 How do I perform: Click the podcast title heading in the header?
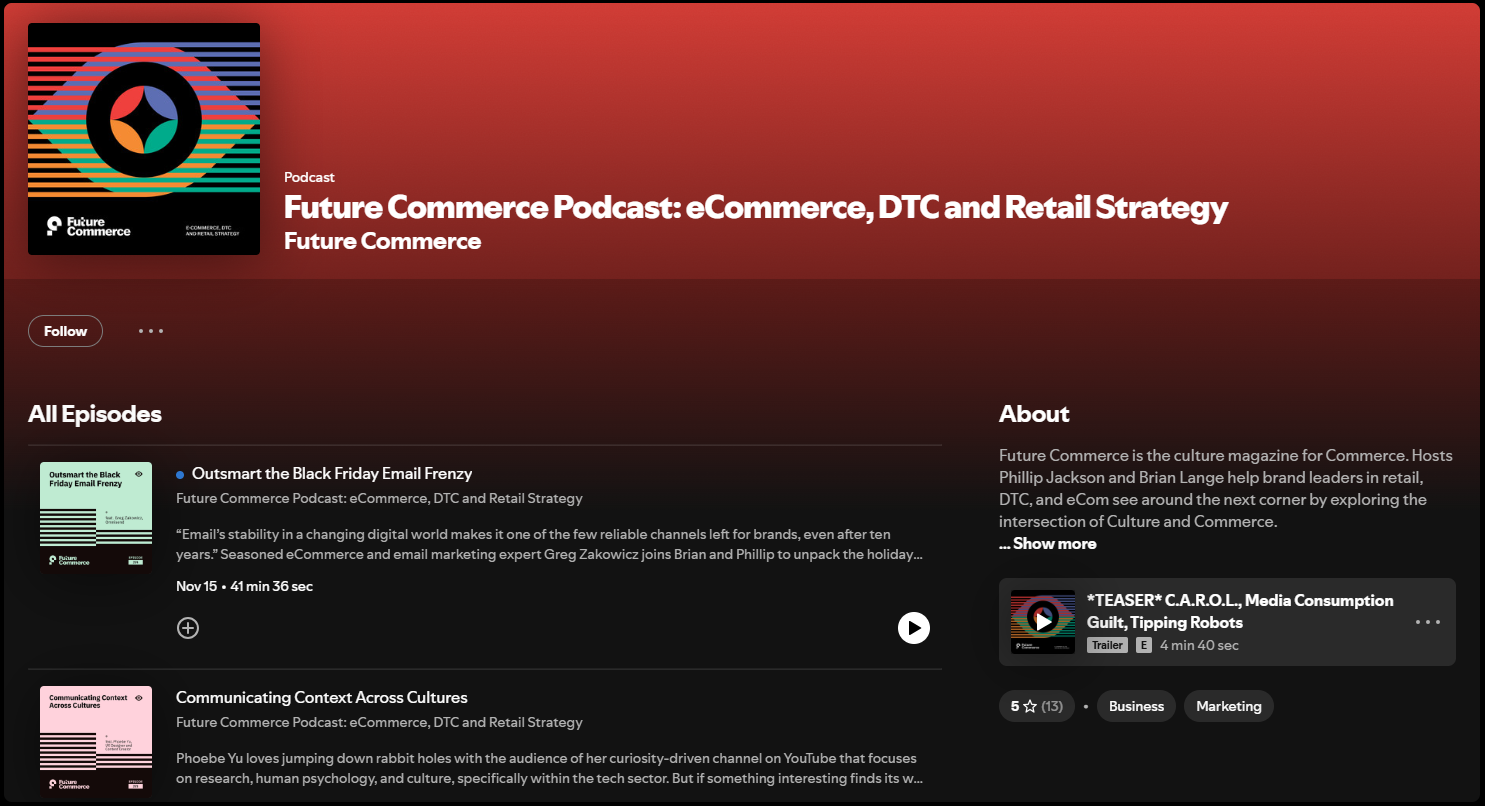pos(756,207)
